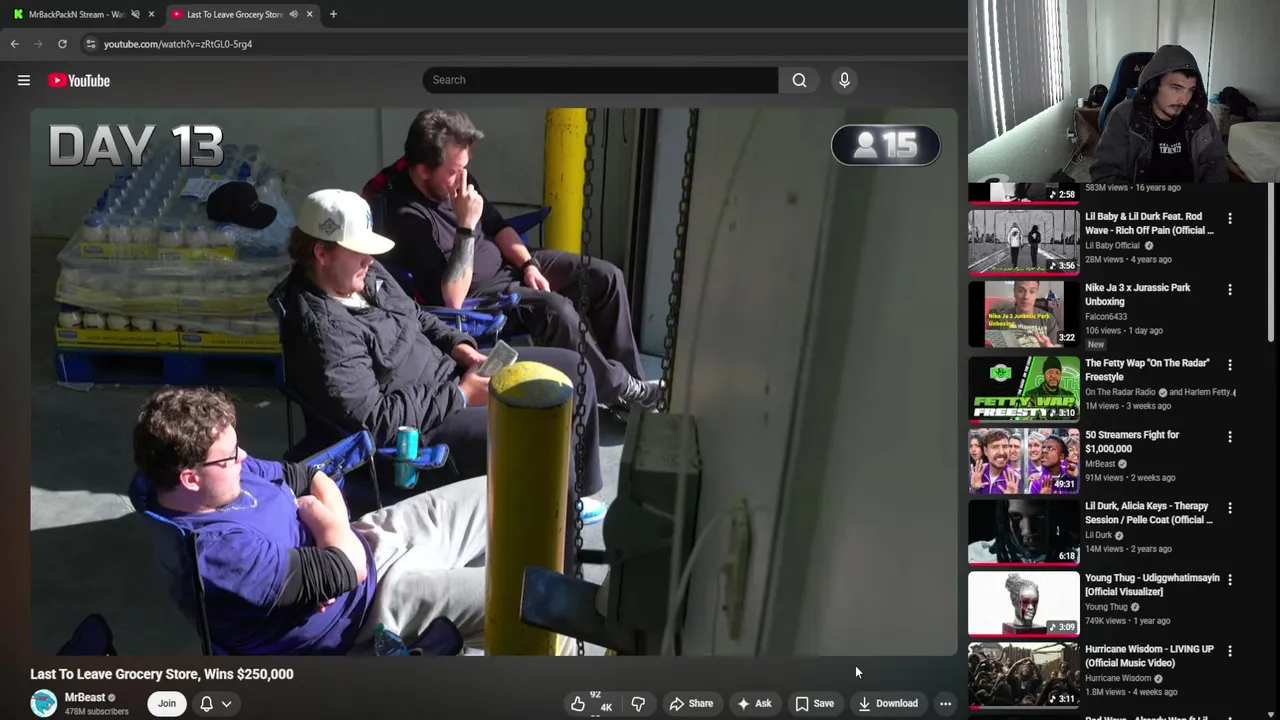The height and width of the screenshot is (720, 1280).
Task: Reload the YouTube page
Action: (62, 44)
